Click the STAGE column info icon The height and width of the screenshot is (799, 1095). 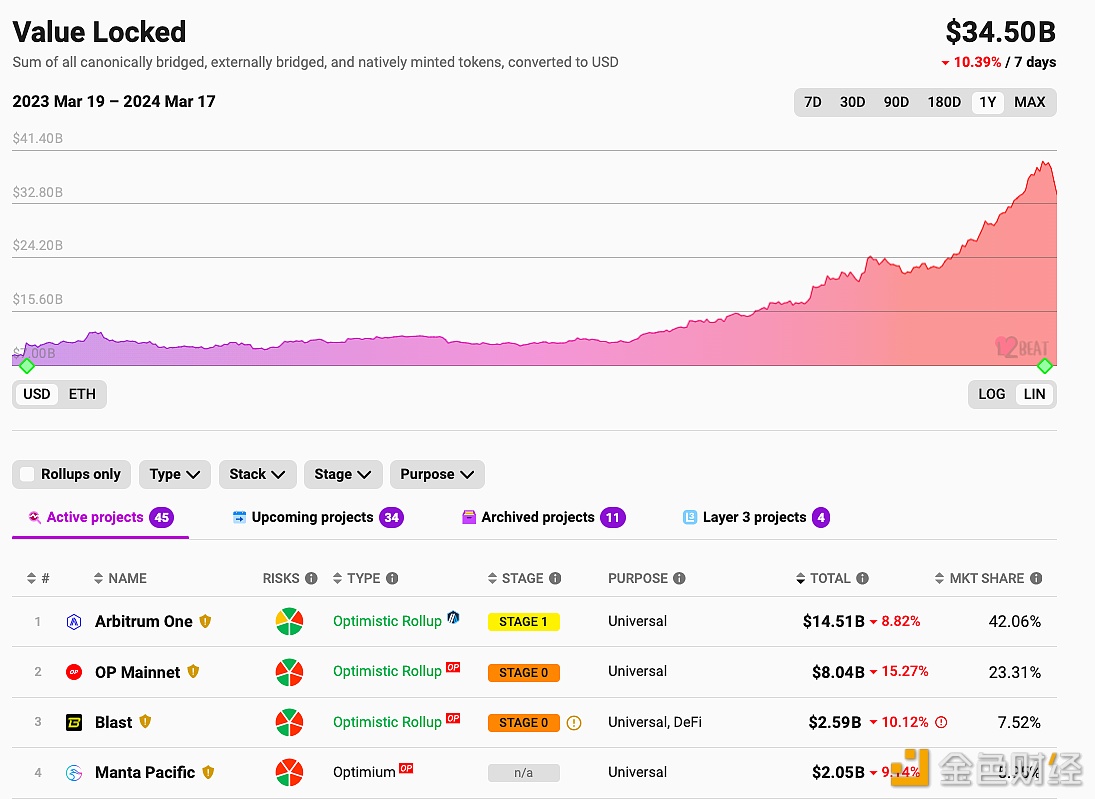(x=555, y=578)
